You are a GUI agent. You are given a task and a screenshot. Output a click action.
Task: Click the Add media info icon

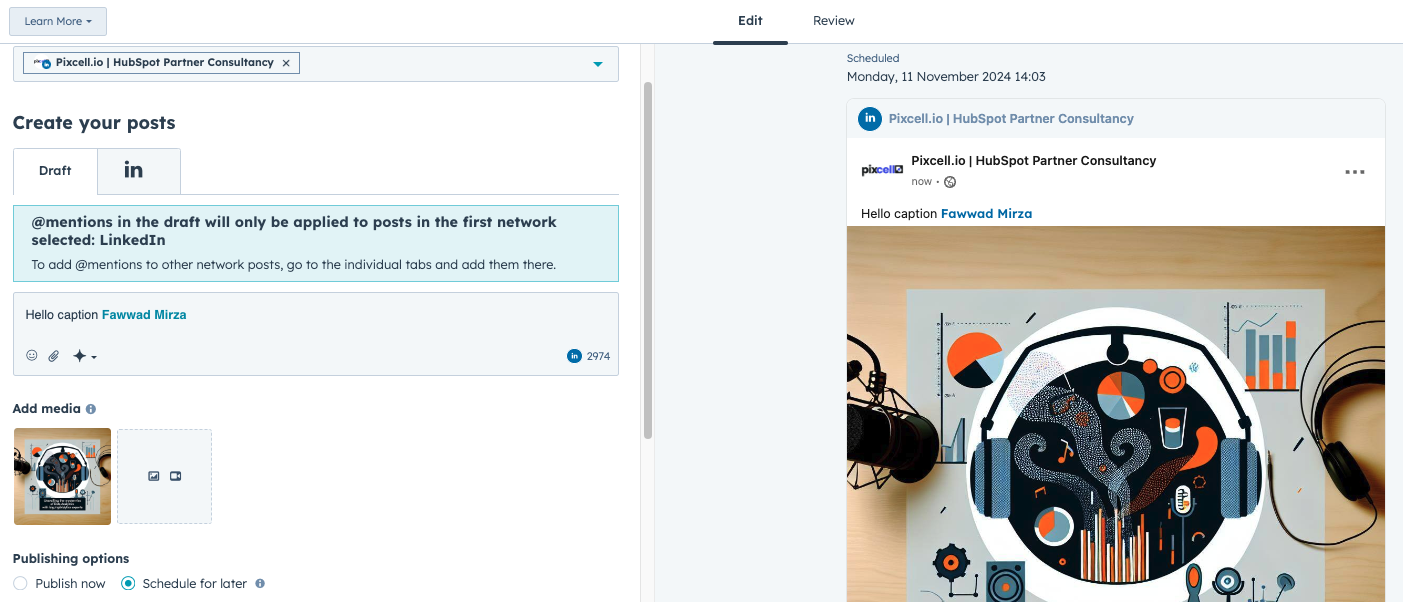point(91,409)
